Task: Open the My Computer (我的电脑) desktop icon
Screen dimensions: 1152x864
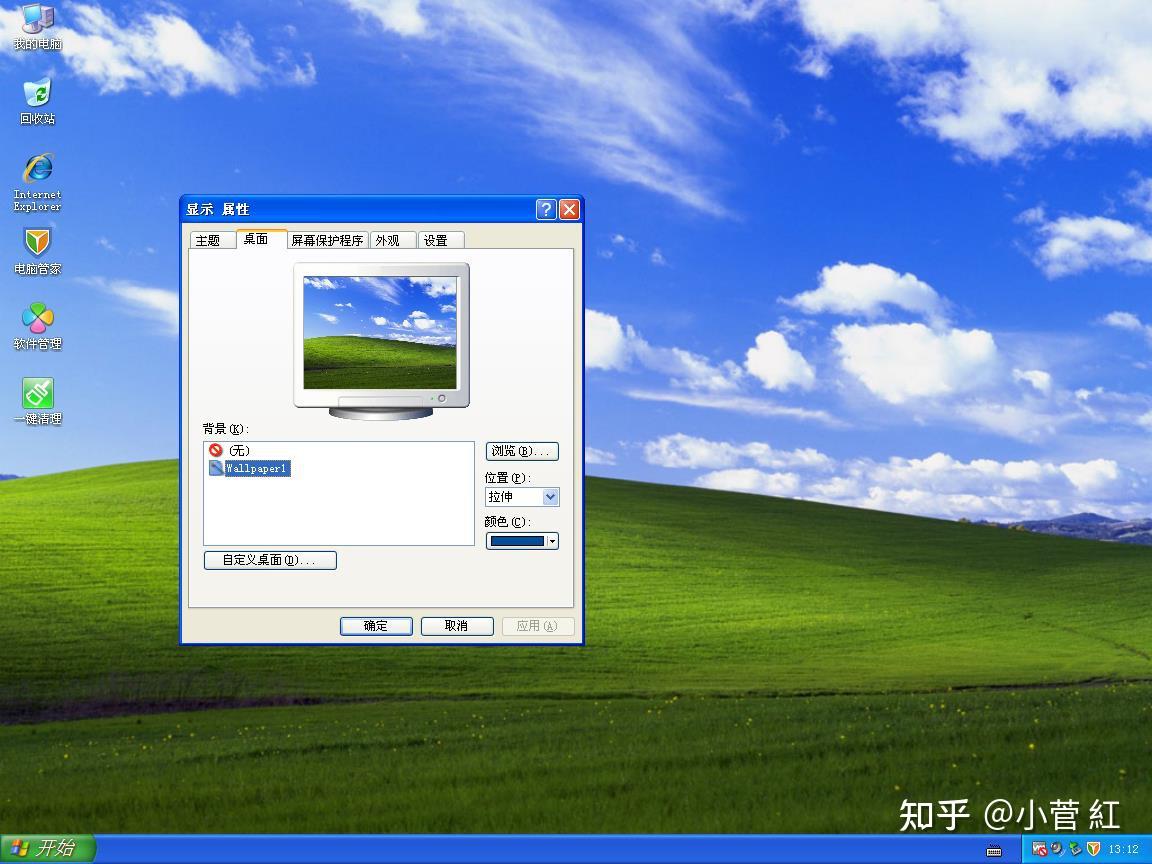Action: 37,26
